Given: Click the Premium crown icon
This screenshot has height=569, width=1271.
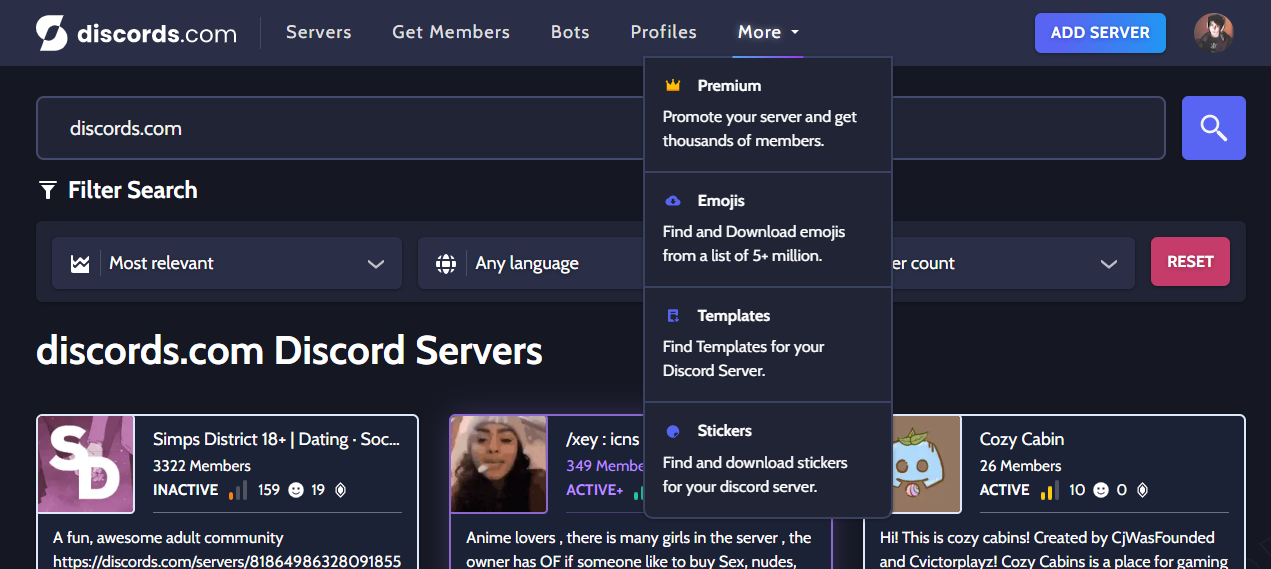Looking at the screenshot, I should [673, 86].
